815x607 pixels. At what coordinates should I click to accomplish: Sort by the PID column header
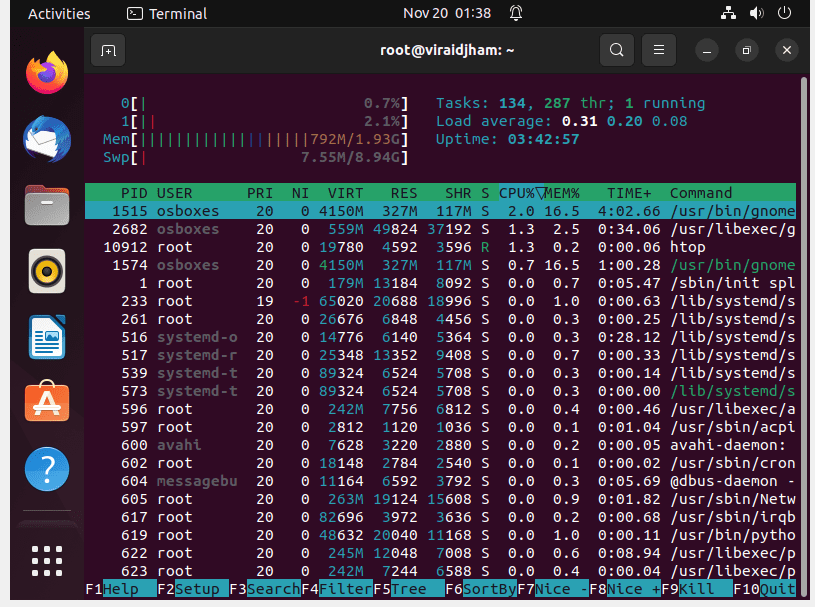pyautogui.click(x=134, y=193)
